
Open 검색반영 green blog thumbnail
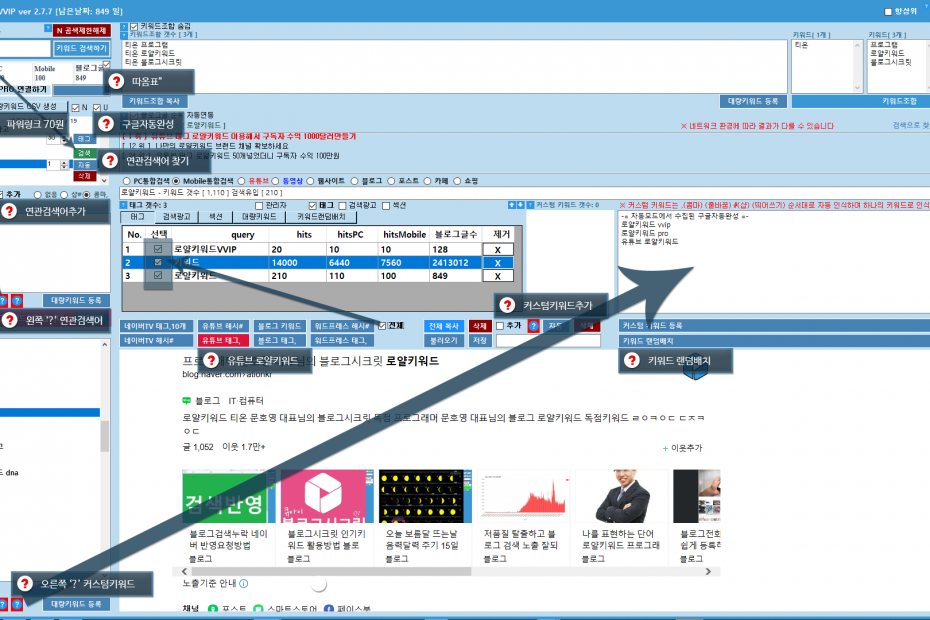pos(229,497)
